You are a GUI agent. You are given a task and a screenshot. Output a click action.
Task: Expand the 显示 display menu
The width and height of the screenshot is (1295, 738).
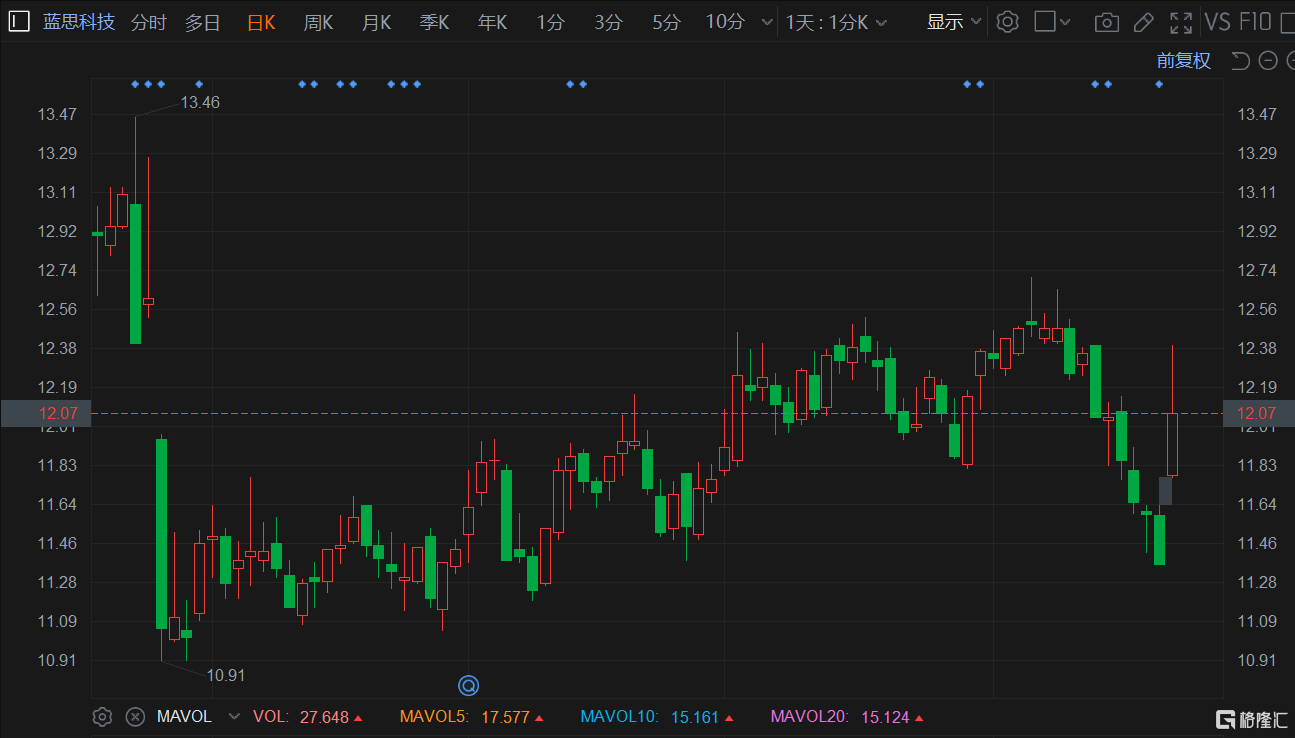click(954, 22)
